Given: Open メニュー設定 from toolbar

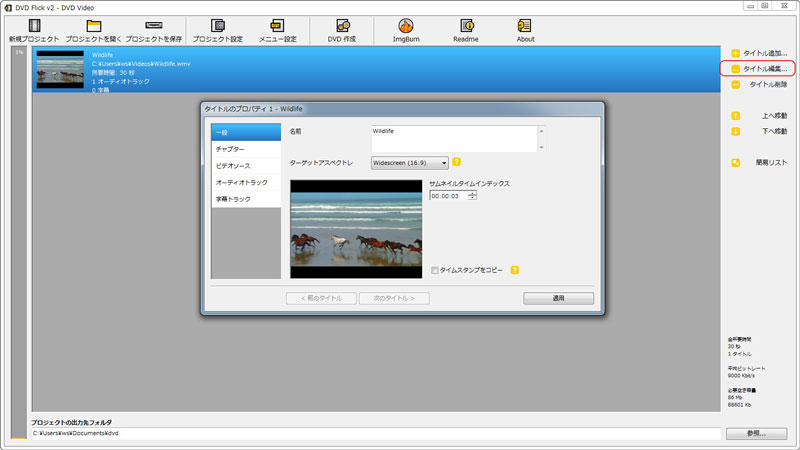Looking at the screenshot, I should tap(277, 25).
